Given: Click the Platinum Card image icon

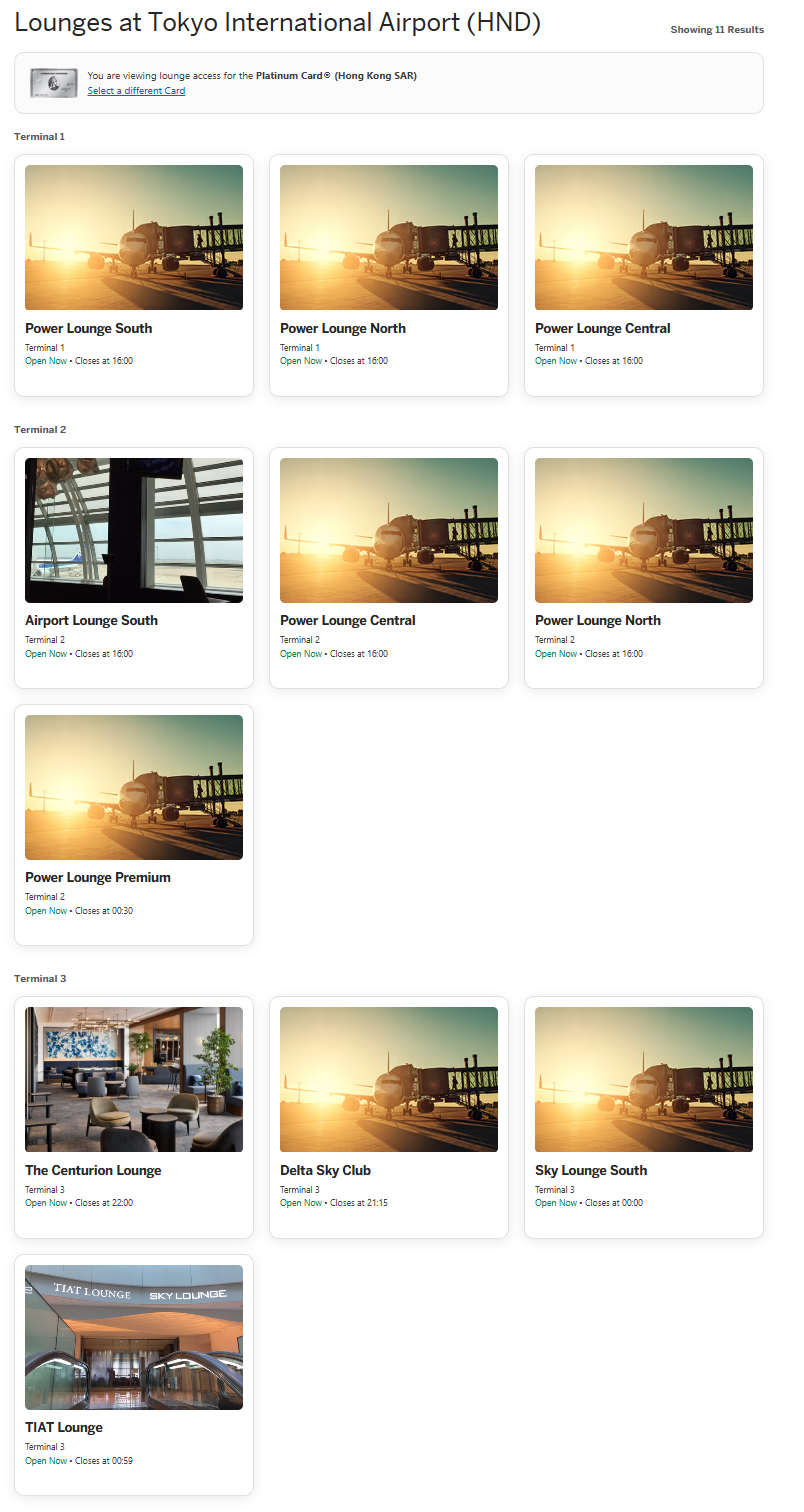Looking at the screenshot, I should tap(53, 82).
